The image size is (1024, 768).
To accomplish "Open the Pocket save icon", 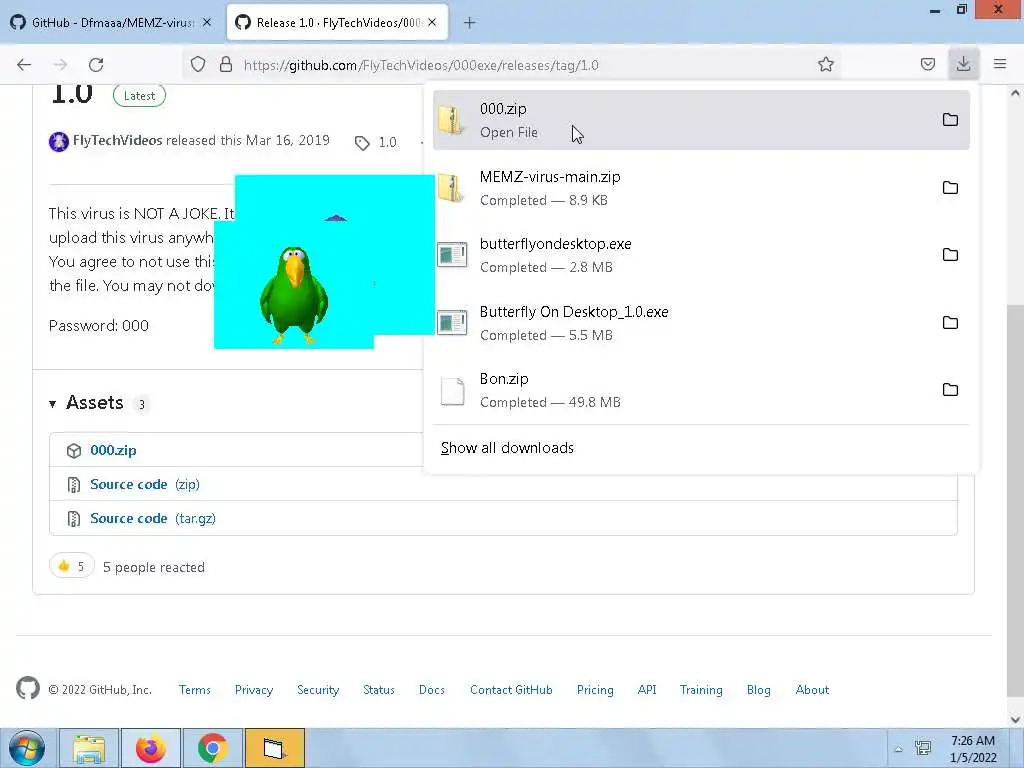I will point(927,64).
